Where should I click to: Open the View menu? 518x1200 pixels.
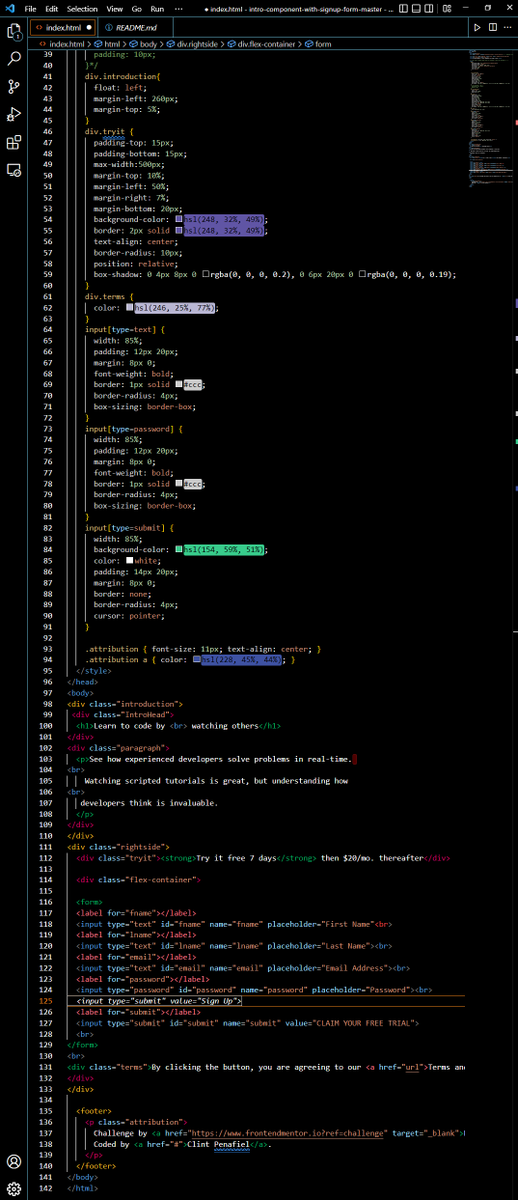click(x=114, y=8)
